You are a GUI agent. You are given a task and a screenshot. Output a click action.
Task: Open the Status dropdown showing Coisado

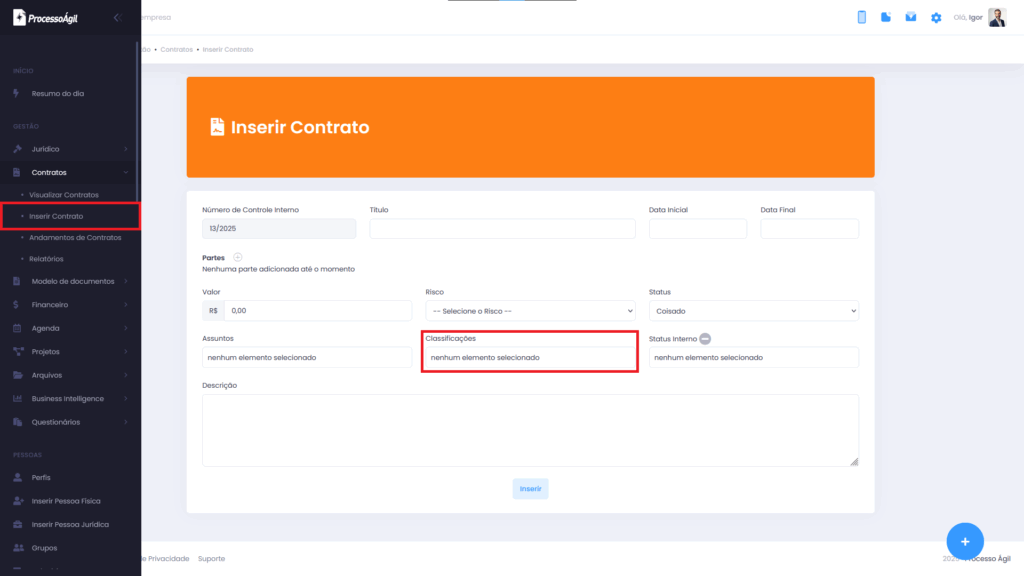(x=754, y=311)
